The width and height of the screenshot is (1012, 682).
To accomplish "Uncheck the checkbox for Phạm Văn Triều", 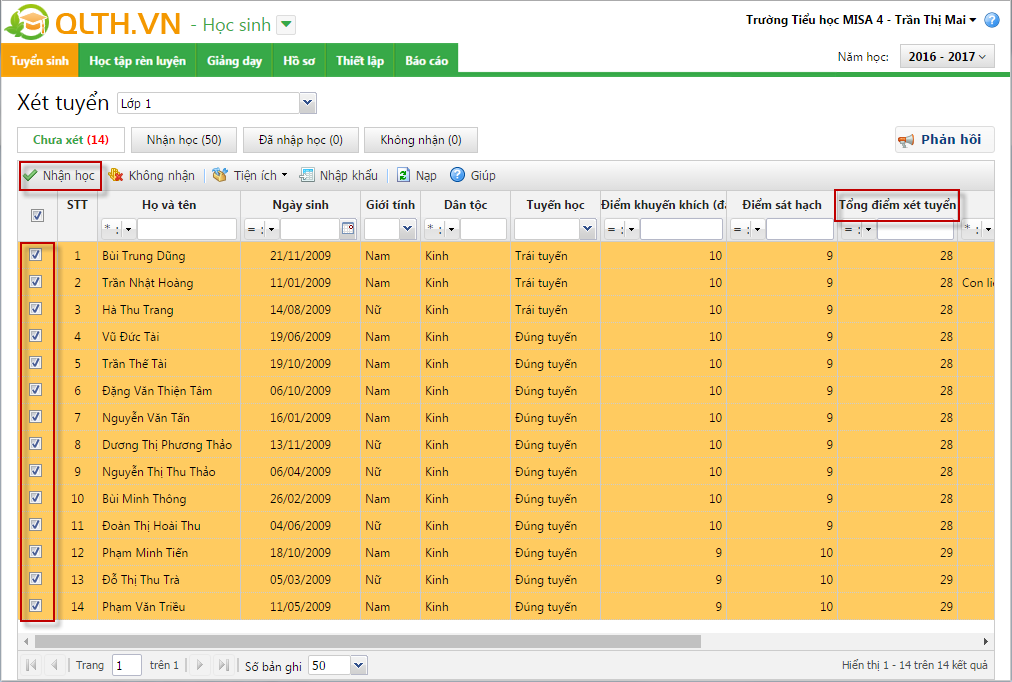I will 36,605.
